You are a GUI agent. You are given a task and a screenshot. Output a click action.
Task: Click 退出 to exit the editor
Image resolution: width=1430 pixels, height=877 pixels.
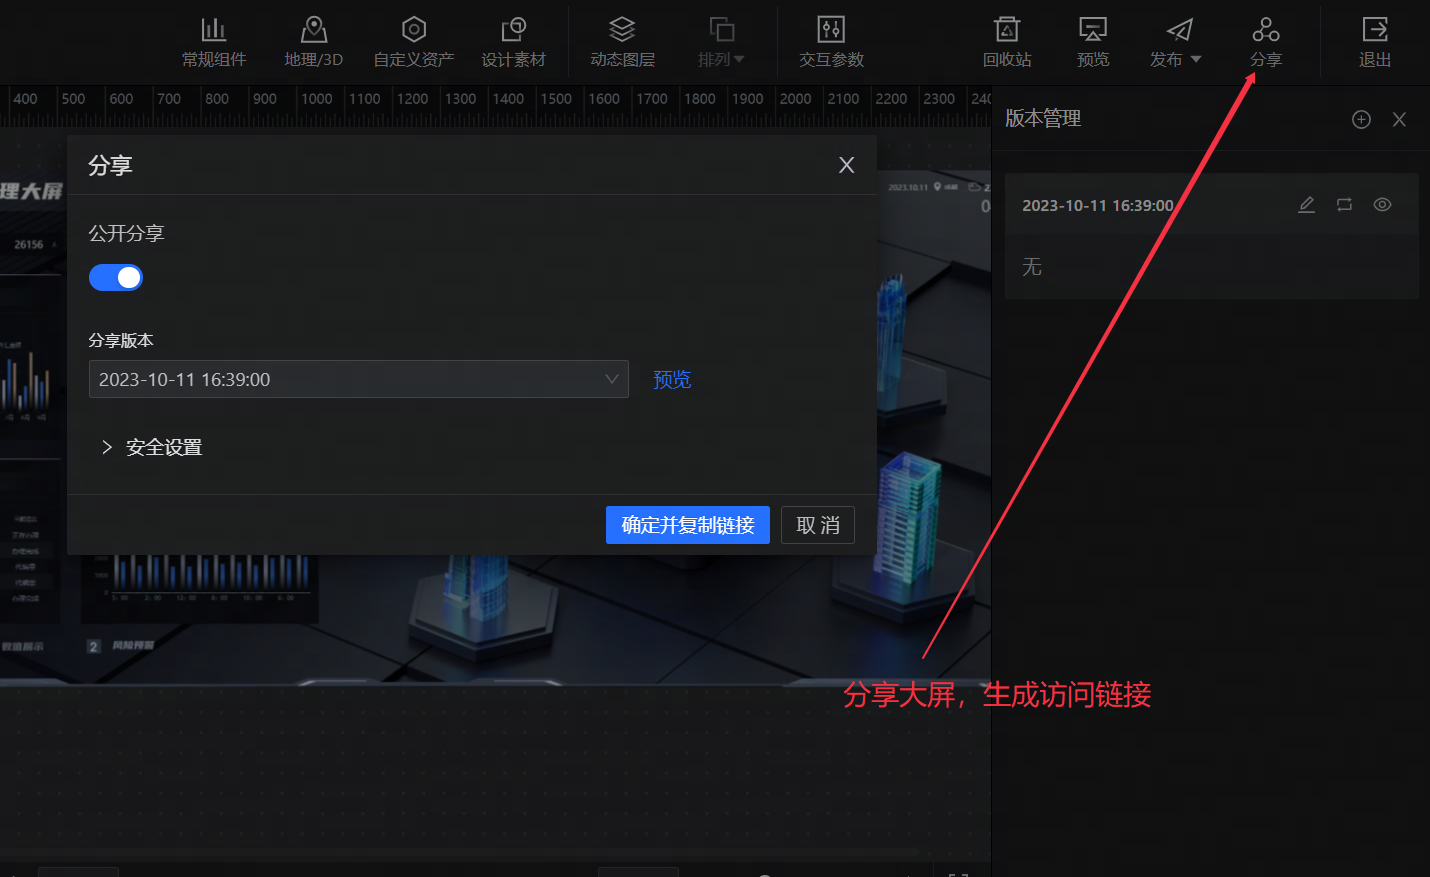1374,40
